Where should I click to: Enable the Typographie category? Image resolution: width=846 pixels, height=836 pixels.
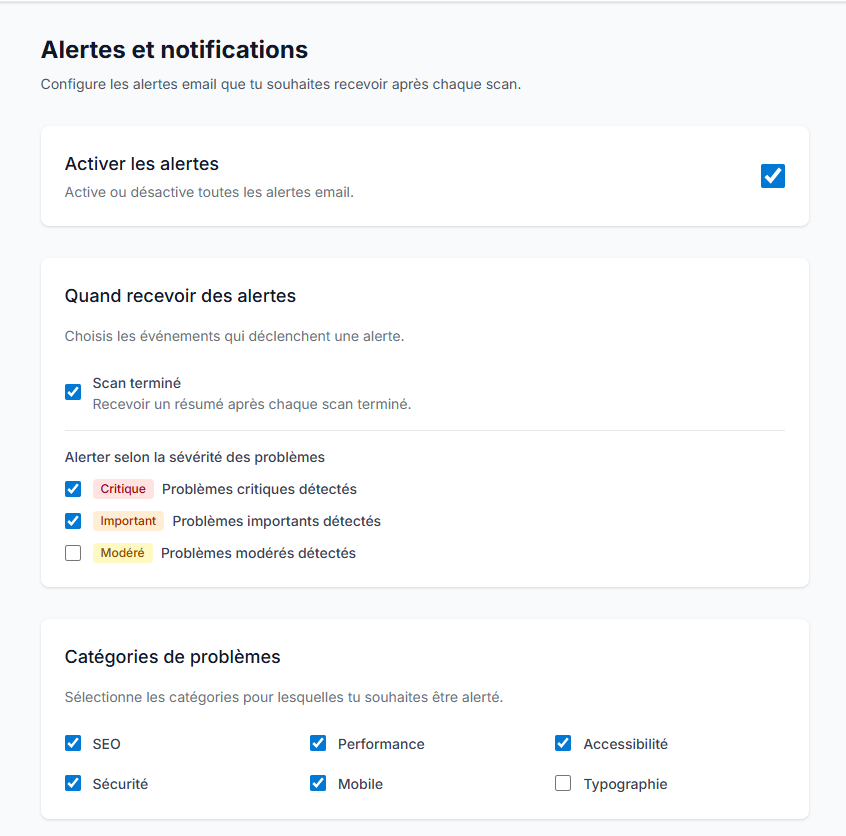(562, 783)
